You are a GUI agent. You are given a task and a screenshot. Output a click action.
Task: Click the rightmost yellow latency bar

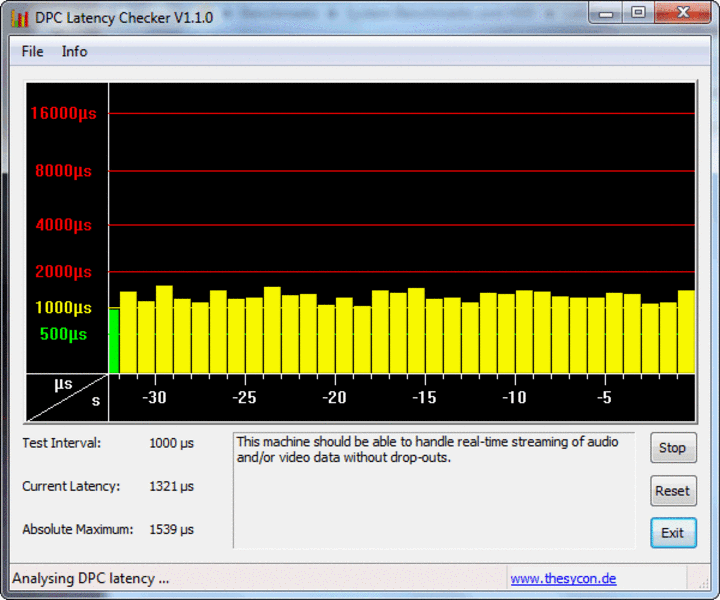pyautogui.click(x=686, y=331)
